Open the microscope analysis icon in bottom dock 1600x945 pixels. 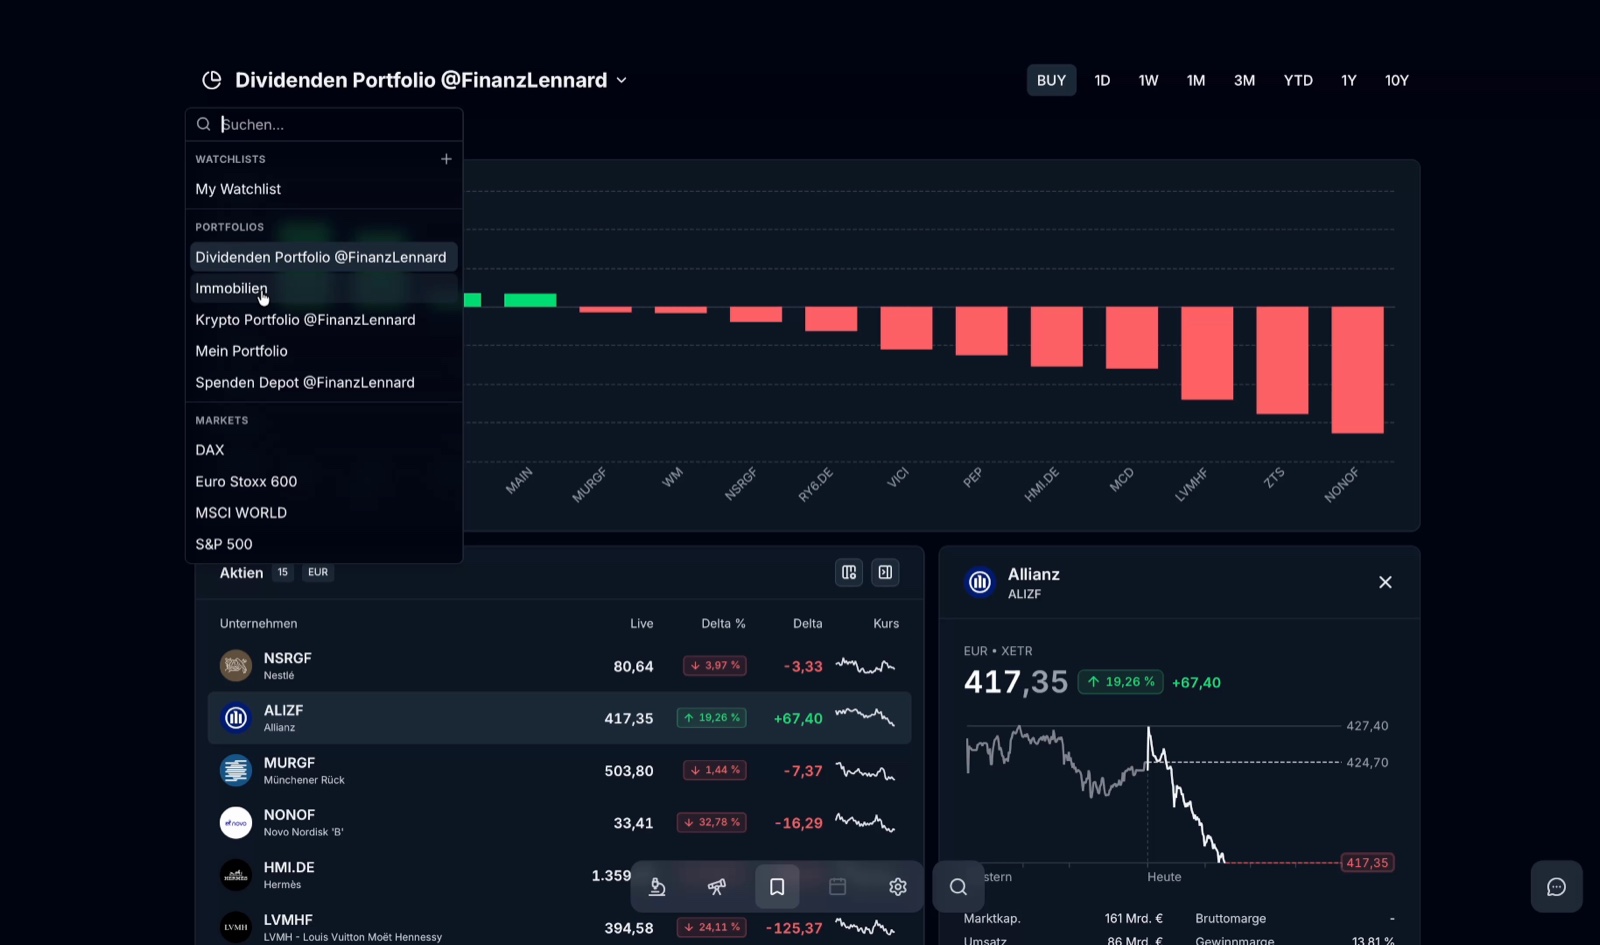(x=657, y=886)
